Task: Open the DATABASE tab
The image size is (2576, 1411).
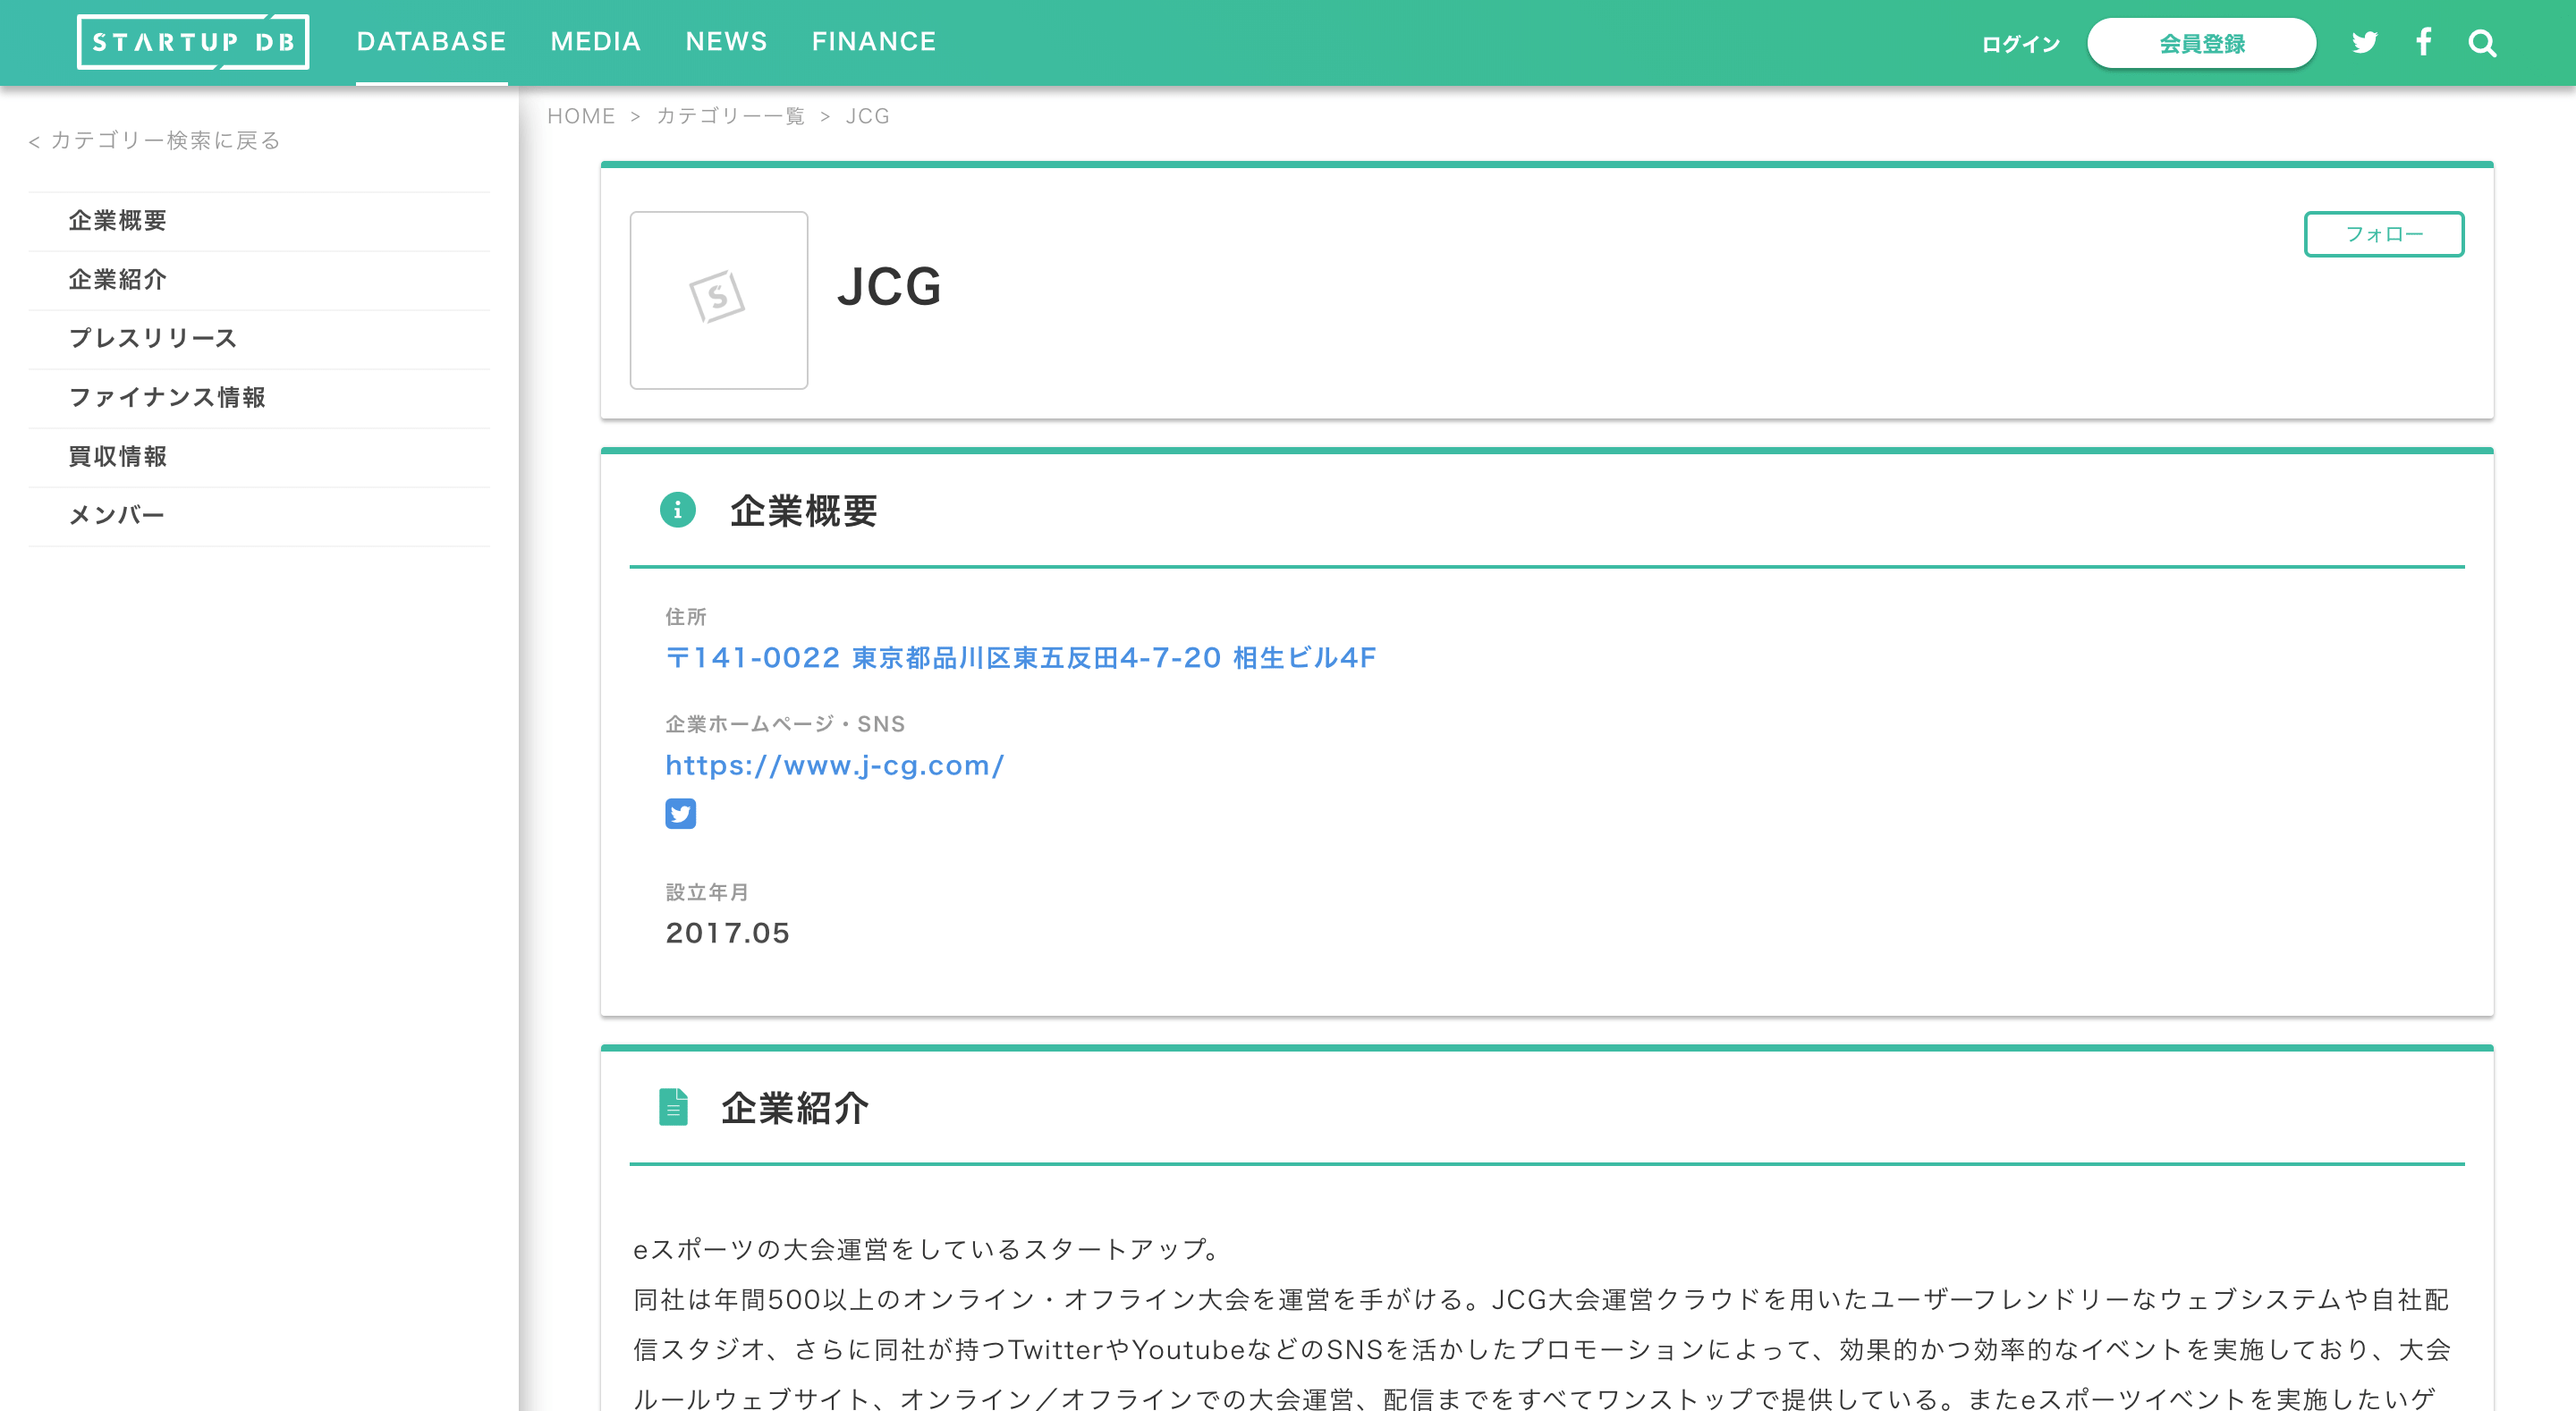Action: (x=431, y=42)
